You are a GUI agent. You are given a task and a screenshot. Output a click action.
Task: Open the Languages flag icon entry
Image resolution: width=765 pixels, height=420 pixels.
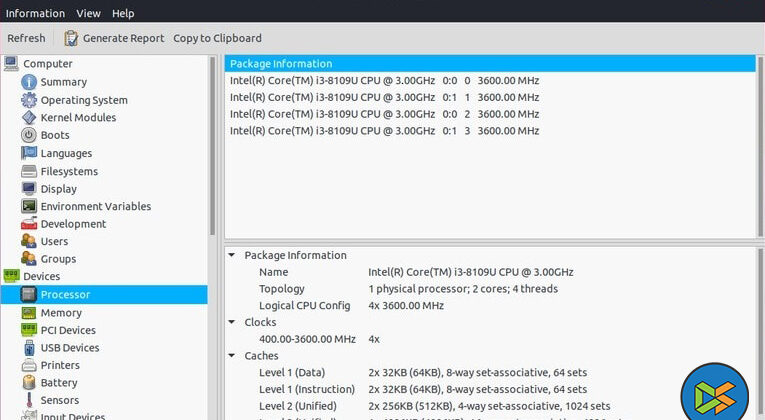[x=29, y=153]
